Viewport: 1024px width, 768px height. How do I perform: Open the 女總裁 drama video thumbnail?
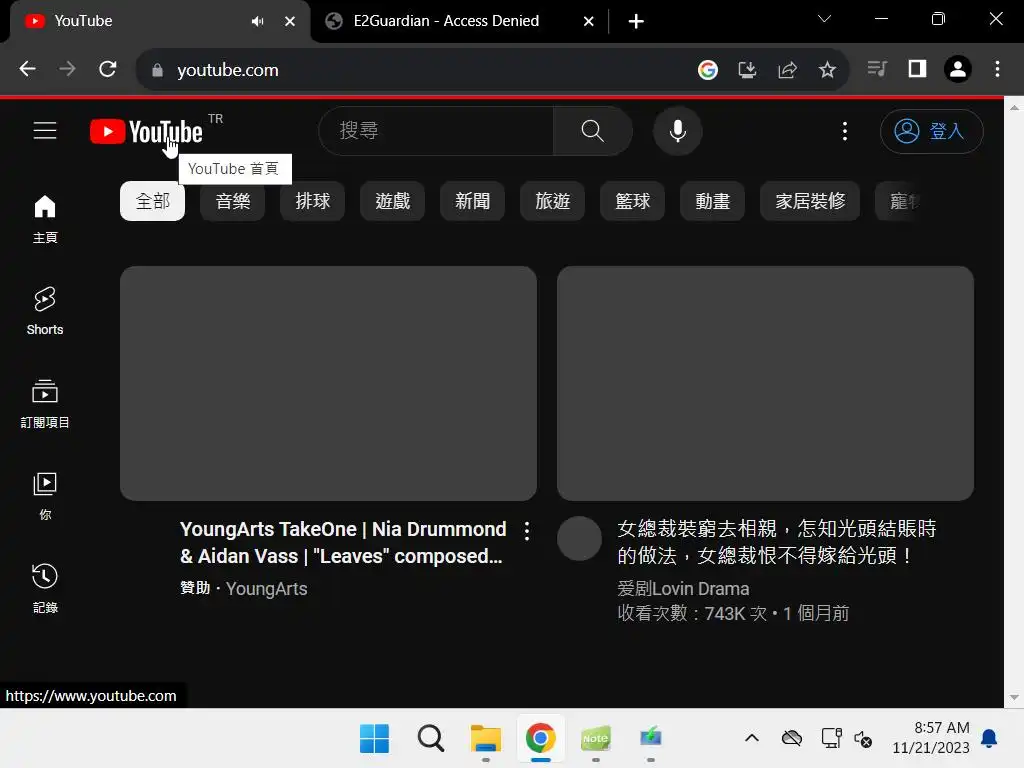[765, 383]
